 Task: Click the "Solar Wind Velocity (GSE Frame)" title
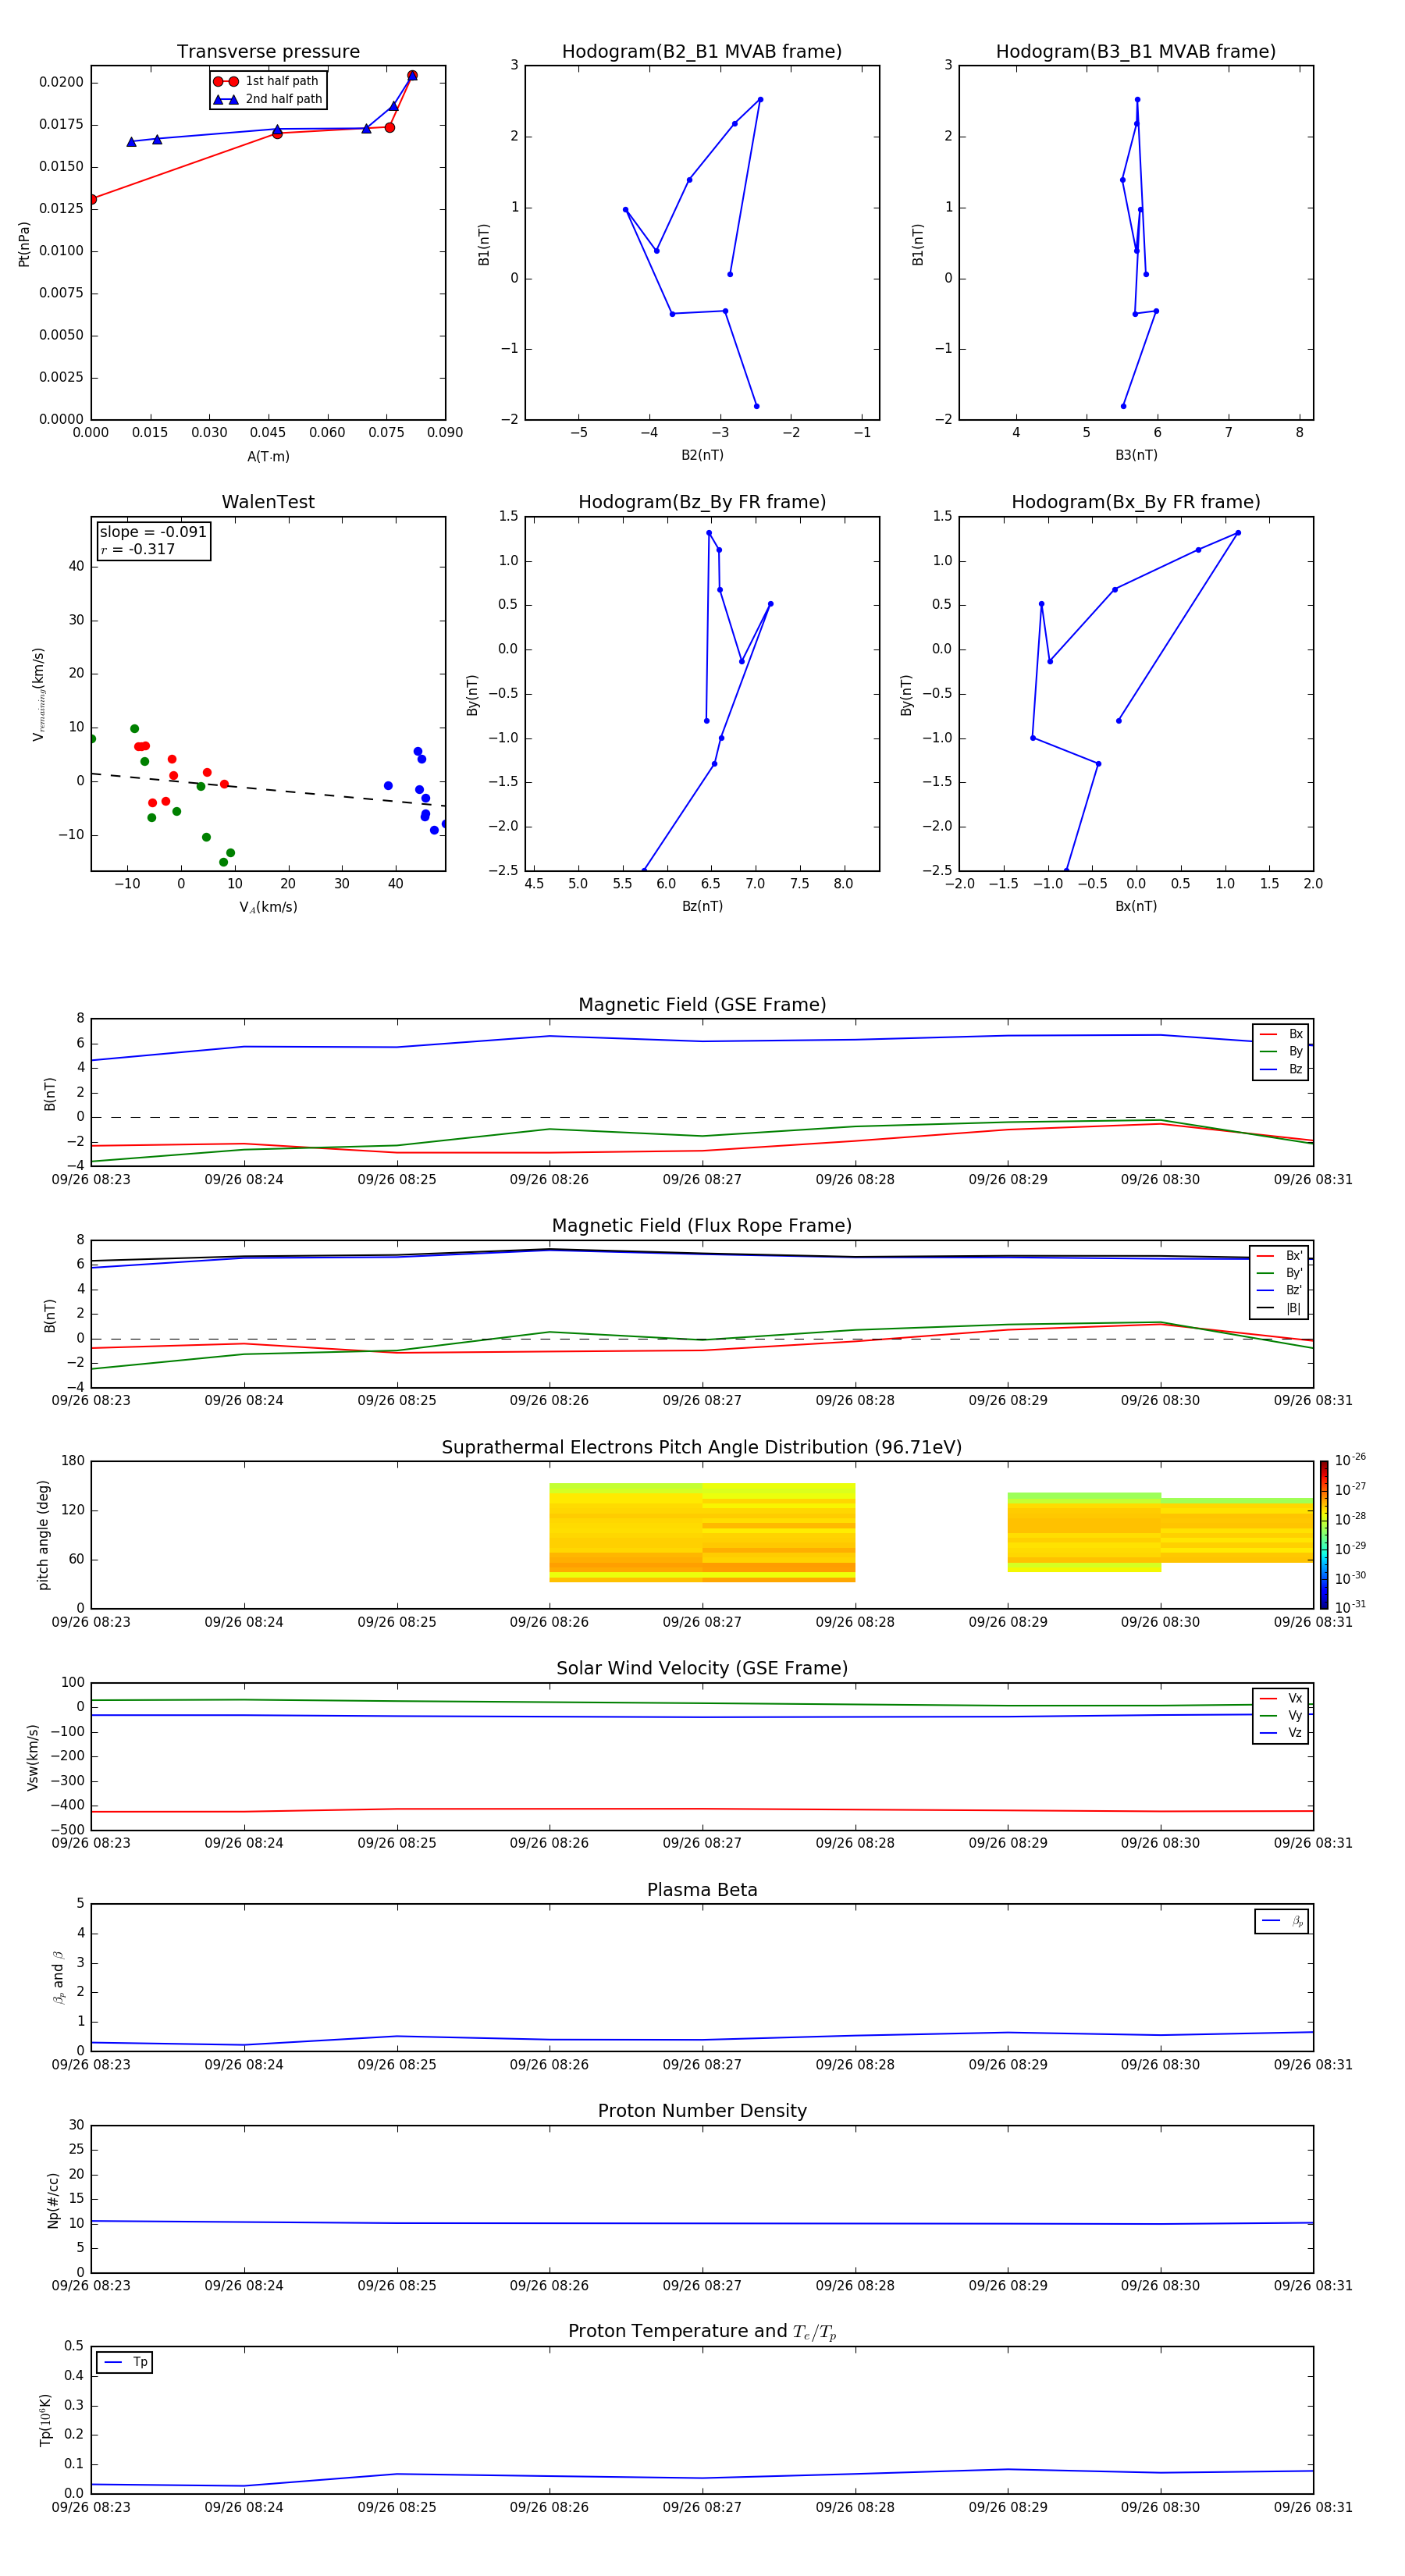[x=702, y=1669]
